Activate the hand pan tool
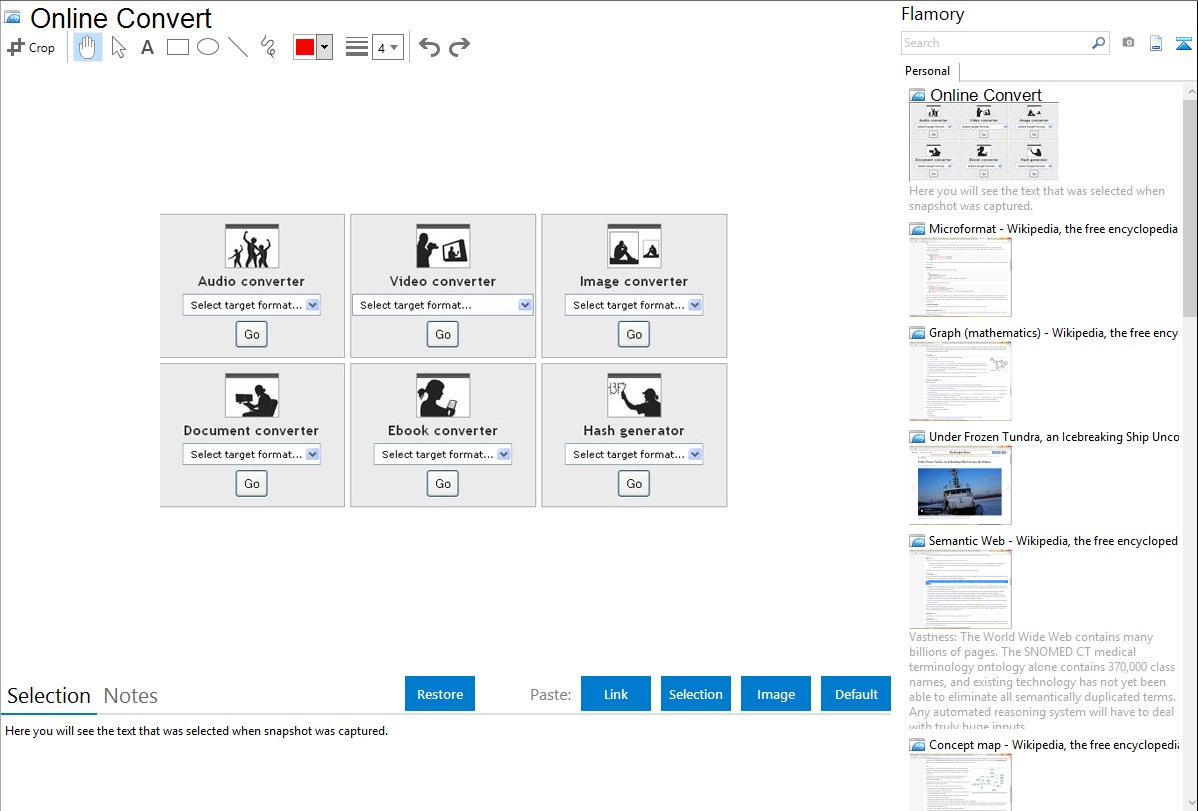This screenshot has width=1198, height=811. click(x=88, y=47)
